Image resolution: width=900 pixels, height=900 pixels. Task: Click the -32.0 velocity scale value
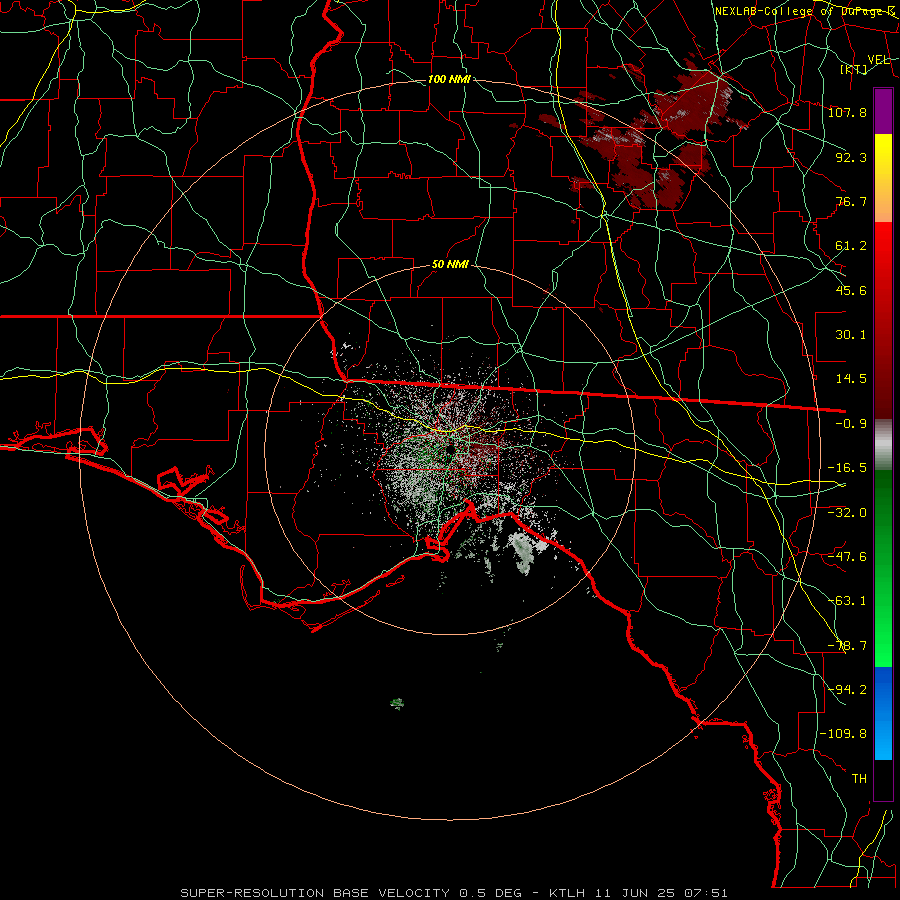(847, 512)
